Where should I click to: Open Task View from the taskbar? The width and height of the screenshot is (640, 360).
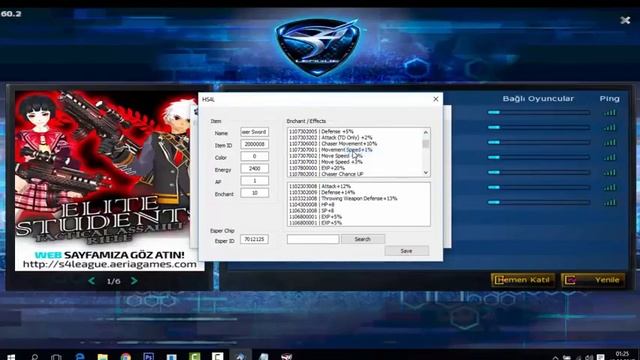click(x=56, y=357)
